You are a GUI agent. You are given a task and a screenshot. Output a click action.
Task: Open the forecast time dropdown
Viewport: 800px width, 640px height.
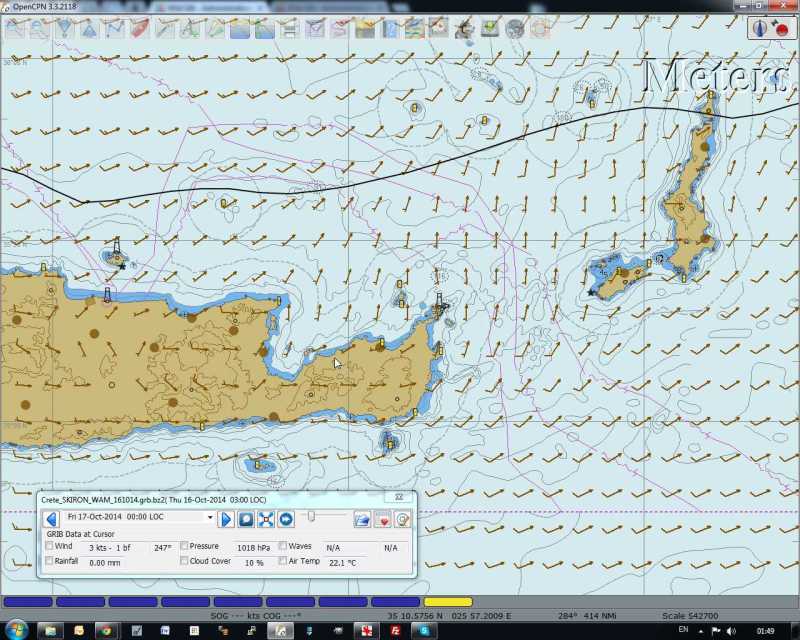tap(210, 518)
